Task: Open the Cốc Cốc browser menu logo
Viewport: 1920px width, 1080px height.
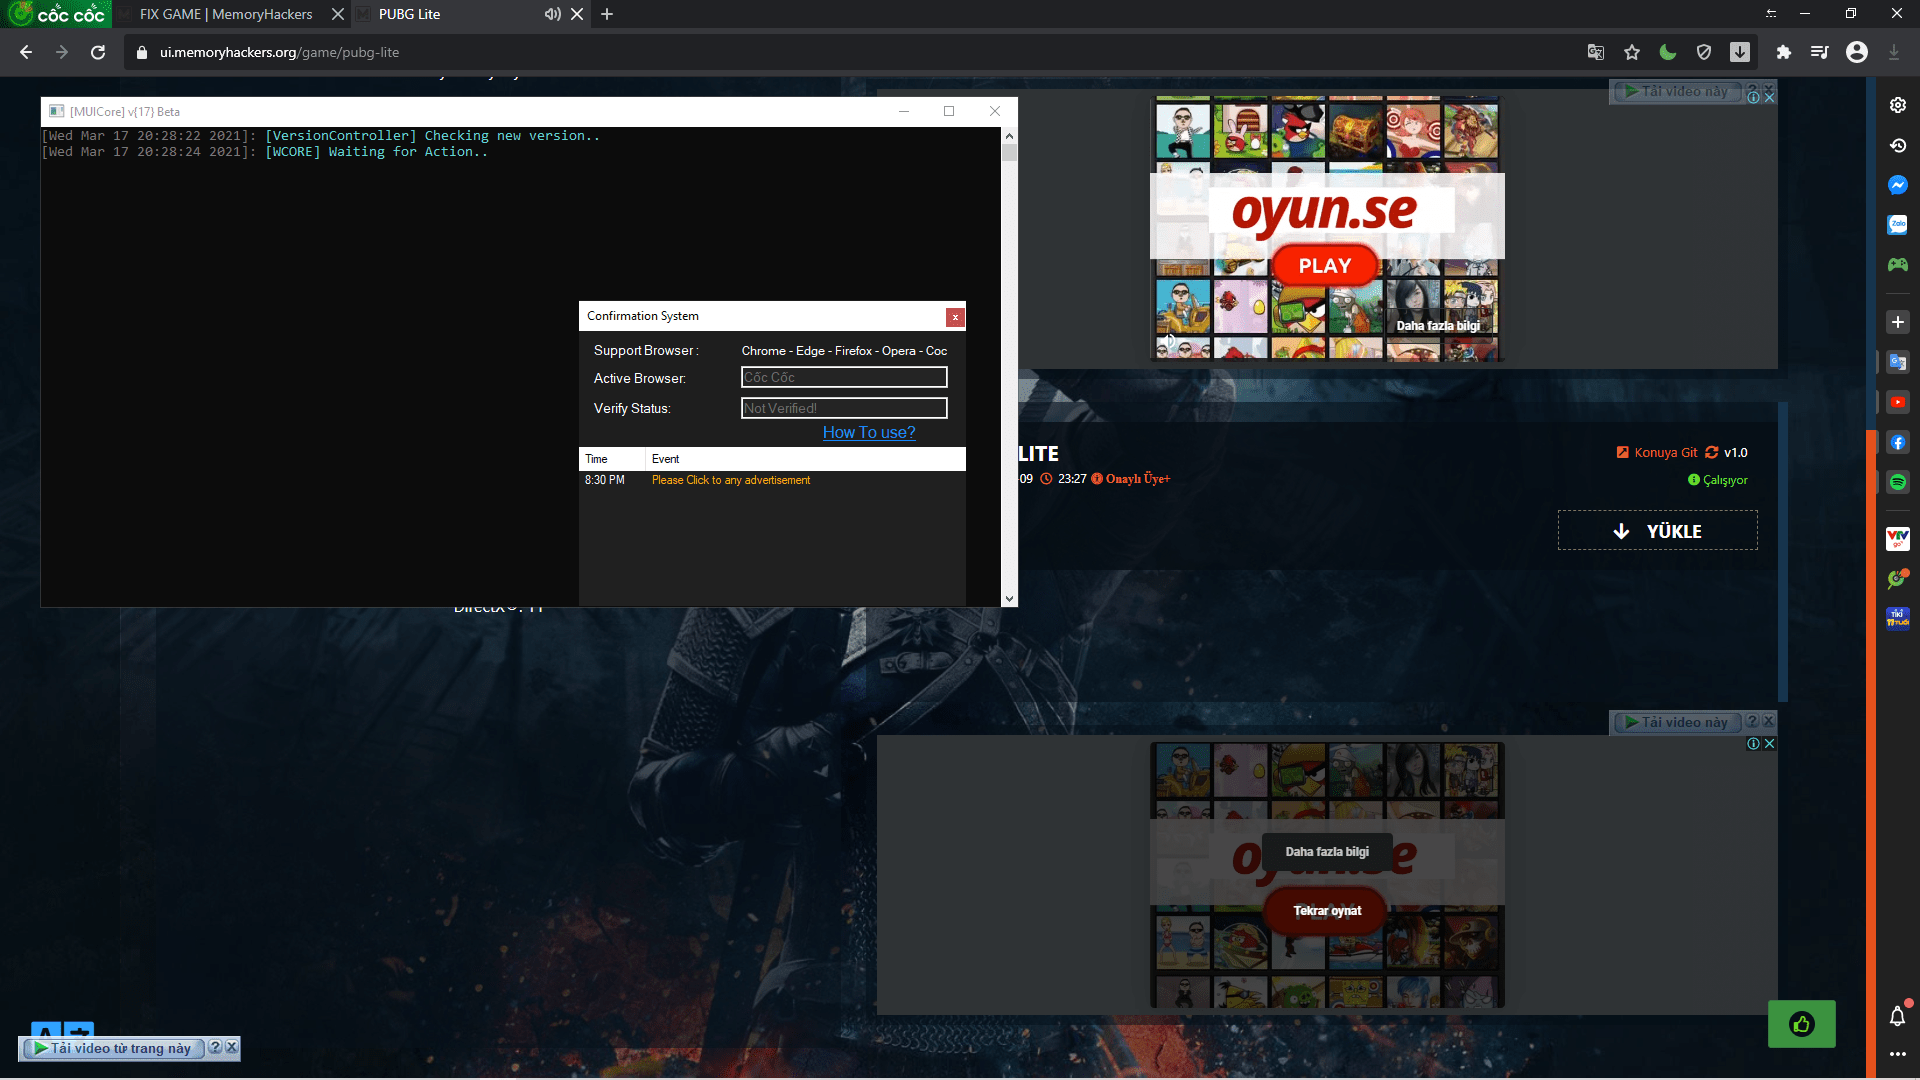Action: click(x=57, y=14)
